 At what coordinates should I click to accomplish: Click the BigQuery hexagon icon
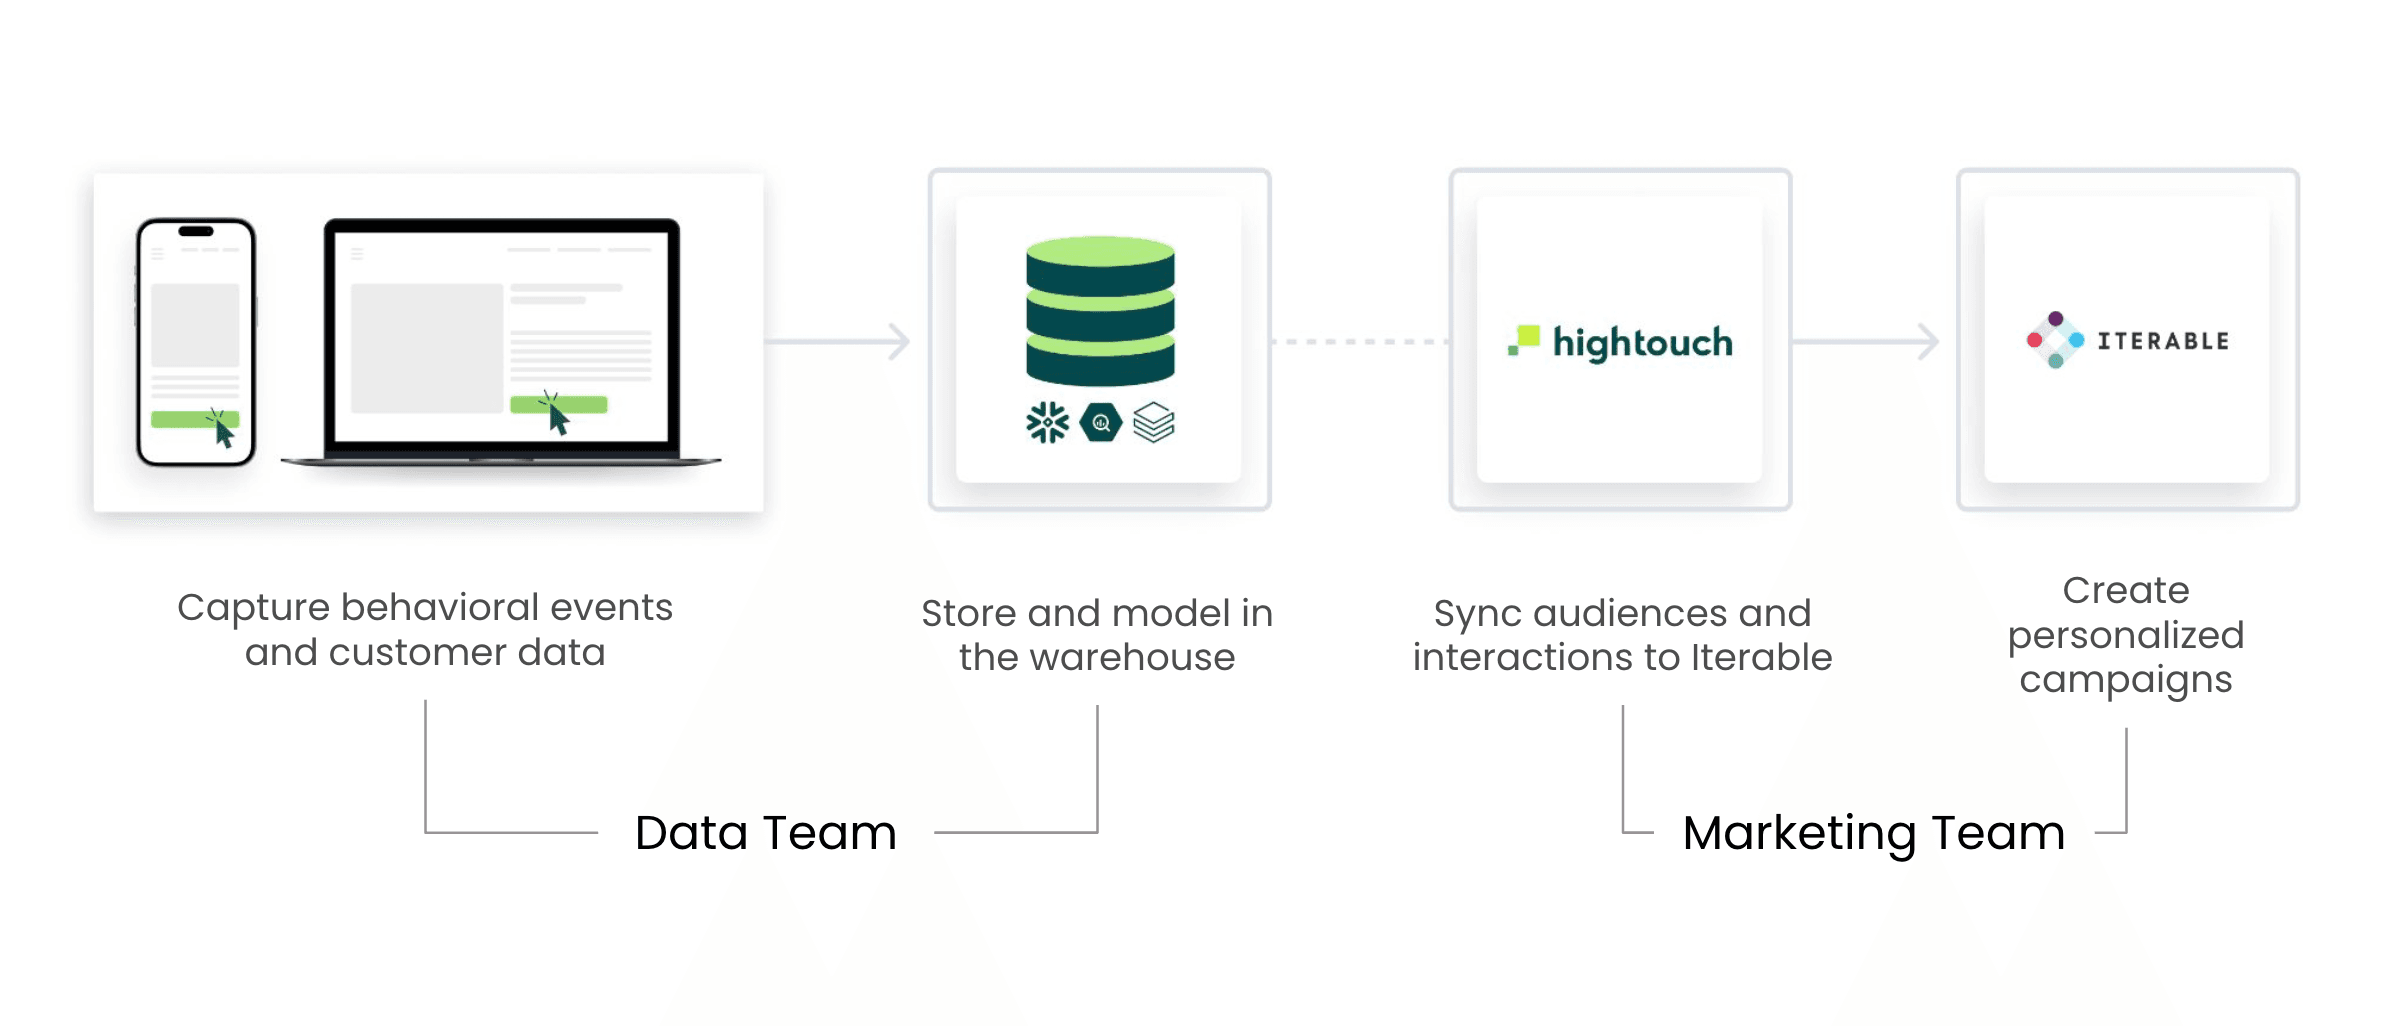[1101, 423]
